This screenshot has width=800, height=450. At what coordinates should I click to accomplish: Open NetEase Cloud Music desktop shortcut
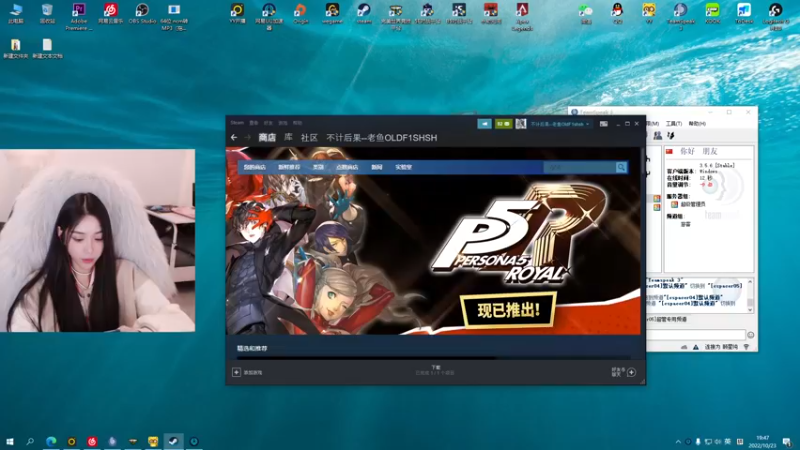pos(110,14)
